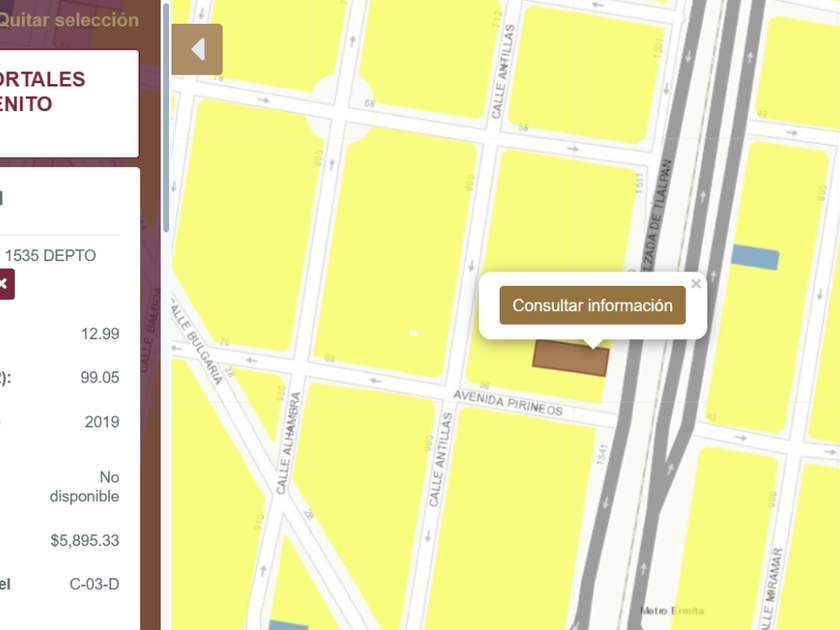Click the 1535 DEPTO address text

[50, 256]
